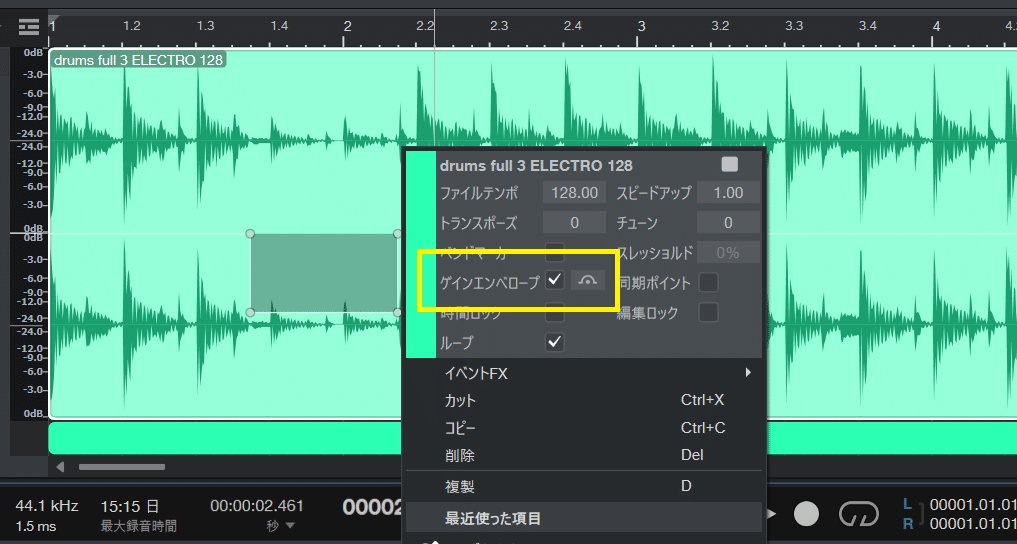Image resolution: width=1017 pixels, height=544 pixels.
Task: Open the 最近使った項目 menu section
Action: 584,518
